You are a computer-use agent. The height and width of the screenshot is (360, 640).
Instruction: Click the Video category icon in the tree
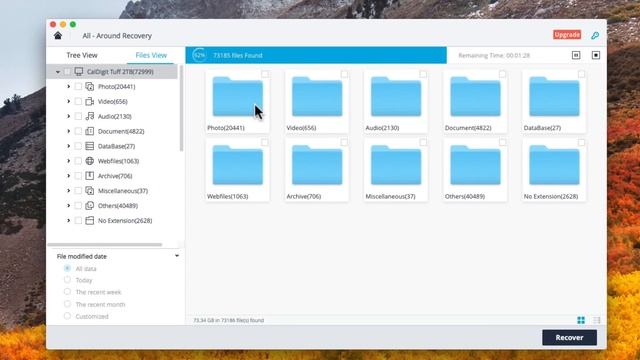coord(90,101)
